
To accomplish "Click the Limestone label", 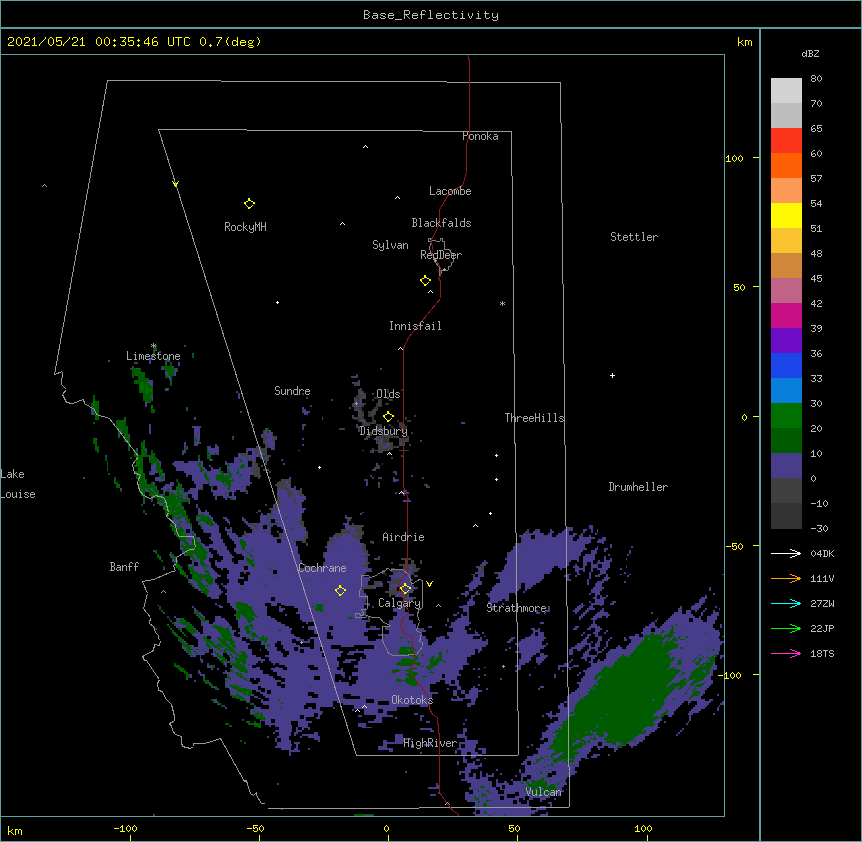I will tap(153, 356).
